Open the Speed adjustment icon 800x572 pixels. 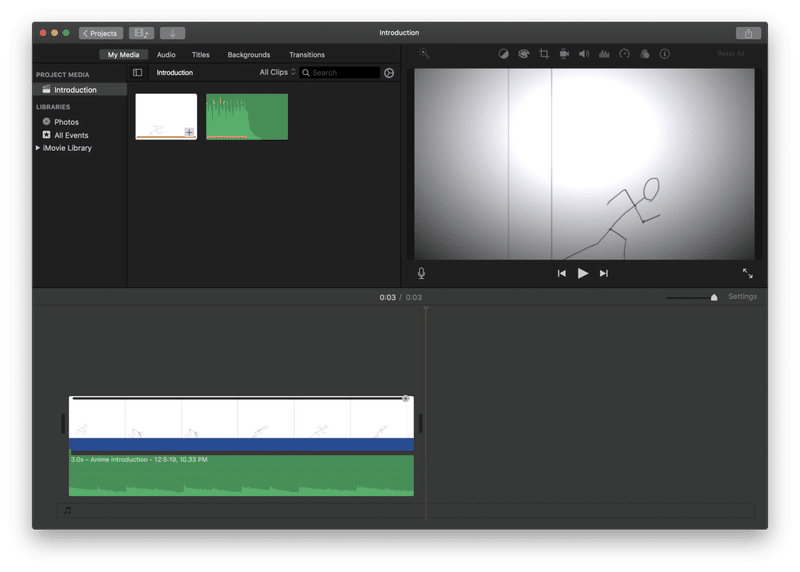pyautogui.click(x=624, y=54)
